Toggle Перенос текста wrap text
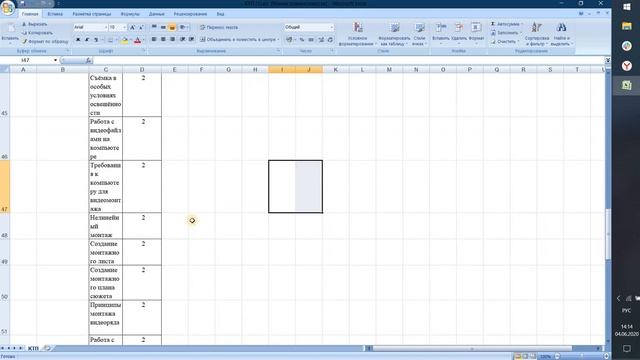 [219, 27]
